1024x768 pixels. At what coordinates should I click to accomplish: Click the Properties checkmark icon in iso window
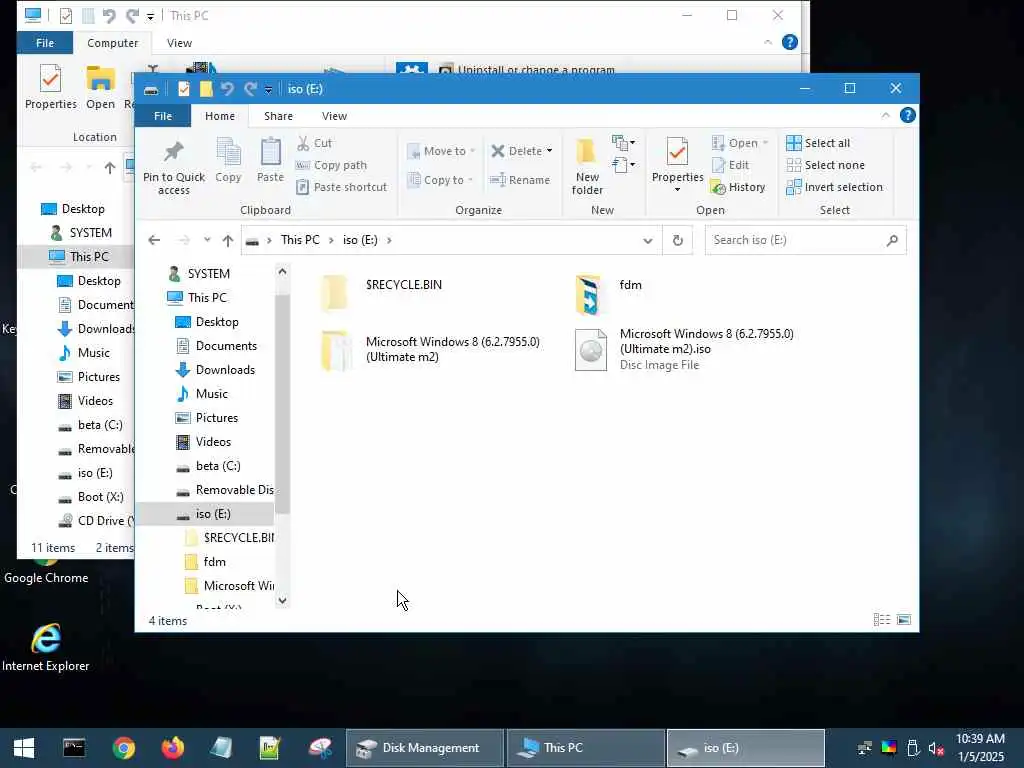(x=677, y=152)
